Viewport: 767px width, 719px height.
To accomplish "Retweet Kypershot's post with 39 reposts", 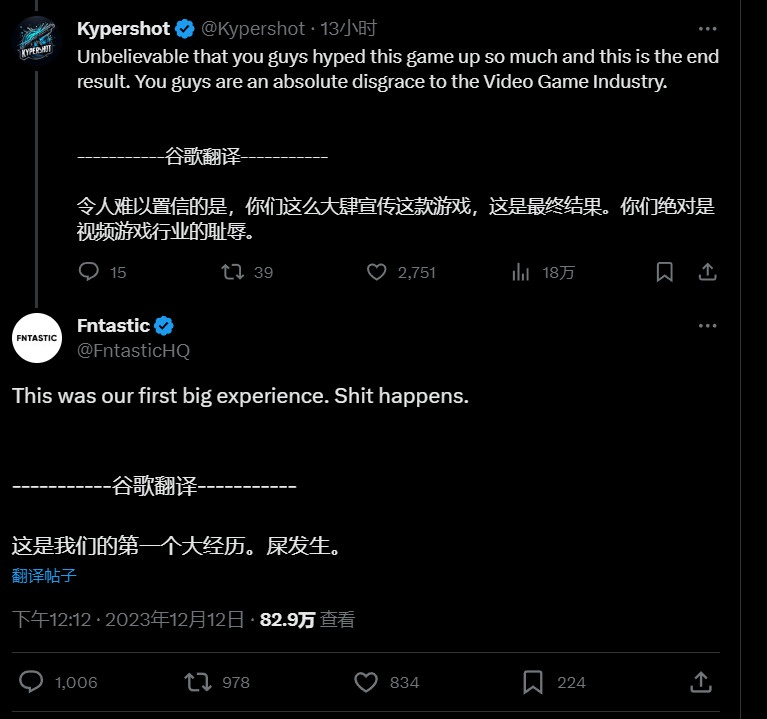I will [232, 271].
